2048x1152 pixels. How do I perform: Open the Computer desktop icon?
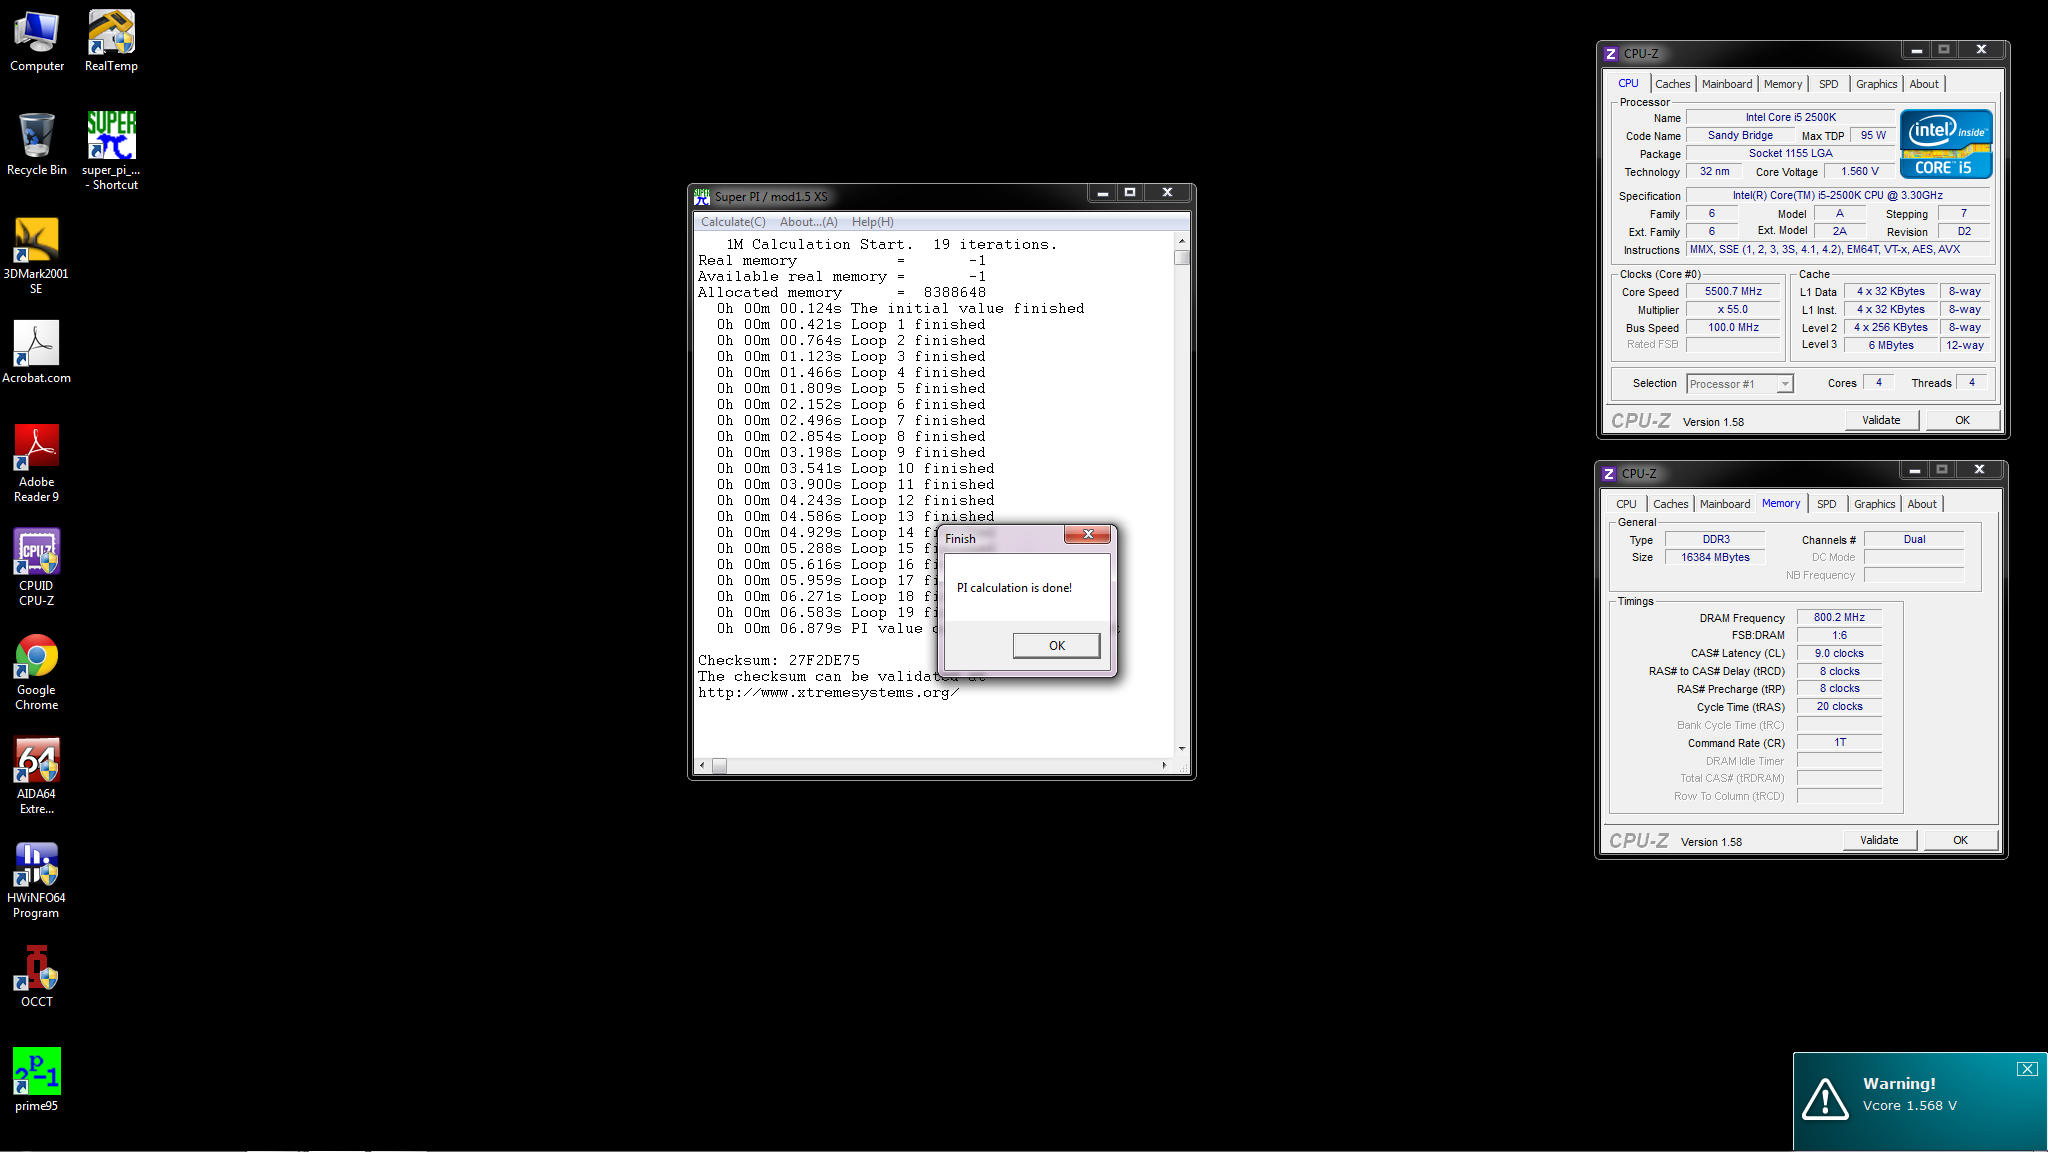[37, 41]
